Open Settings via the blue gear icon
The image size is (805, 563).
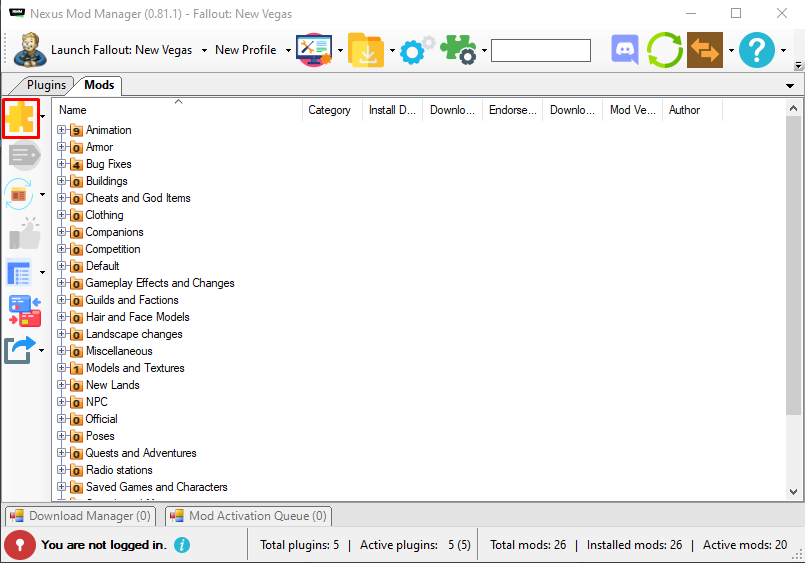click(x=417, y=50)
